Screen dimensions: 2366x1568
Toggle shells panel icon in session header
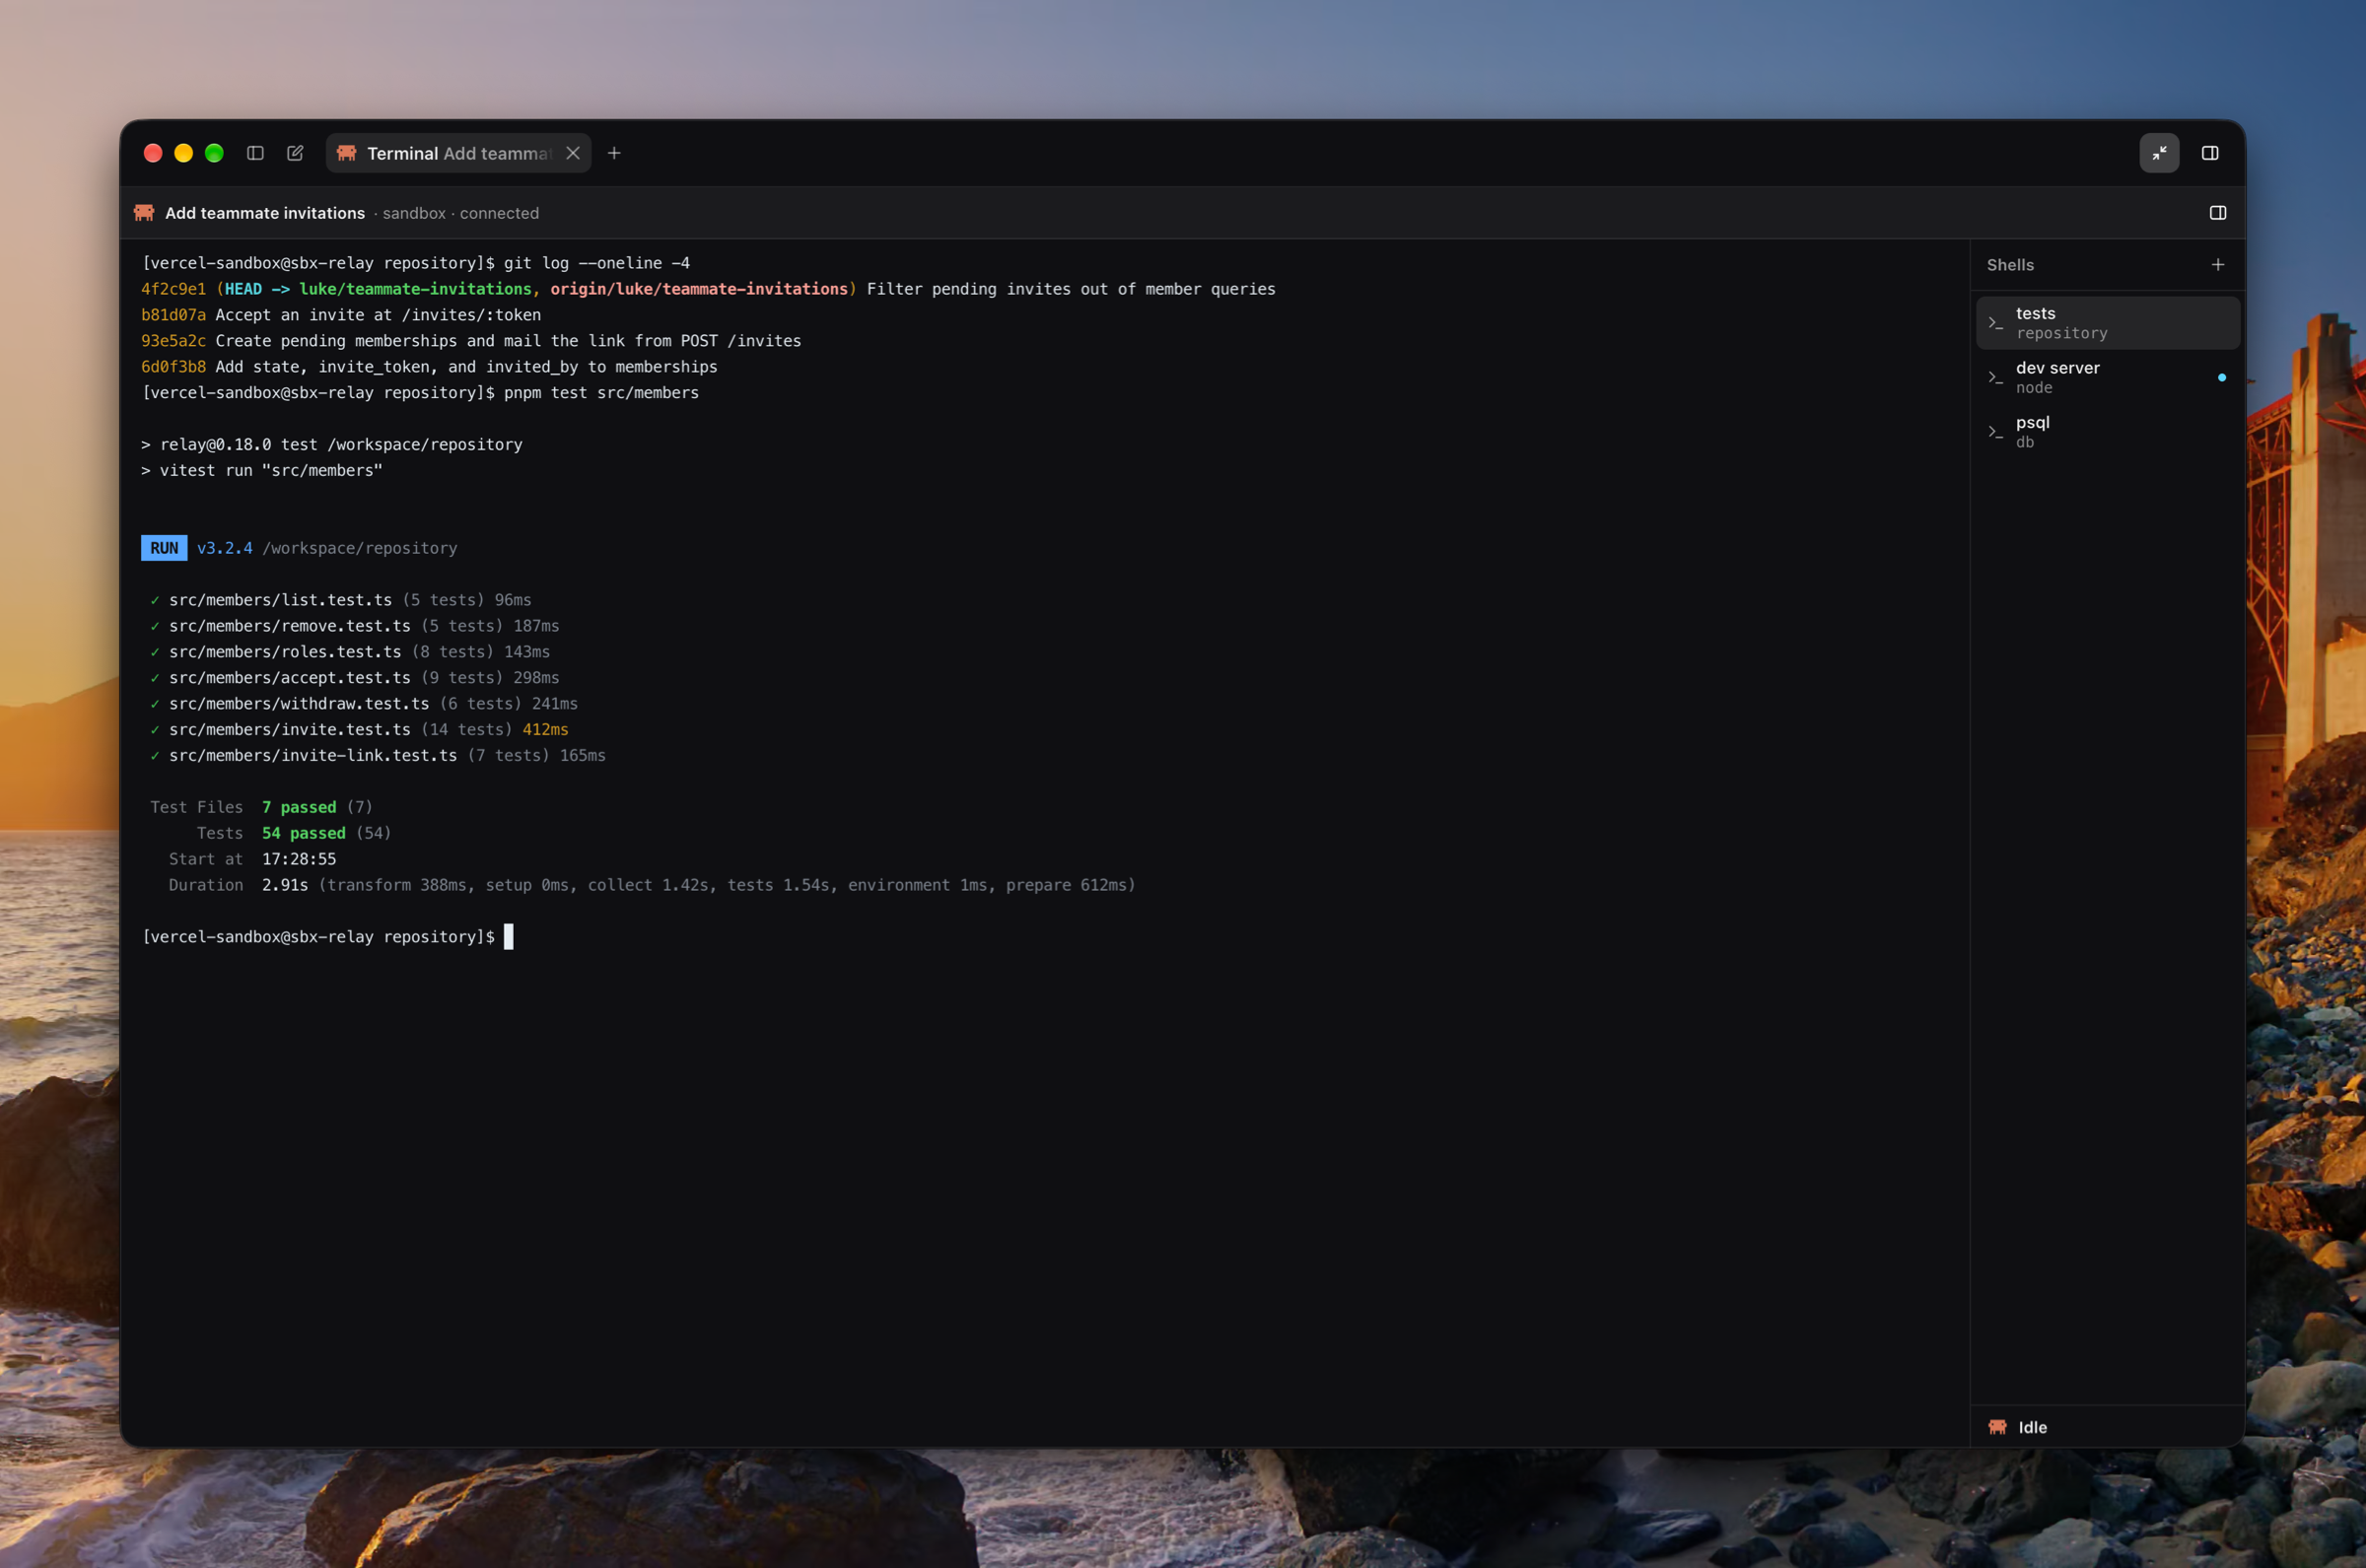click(2217, 213)
